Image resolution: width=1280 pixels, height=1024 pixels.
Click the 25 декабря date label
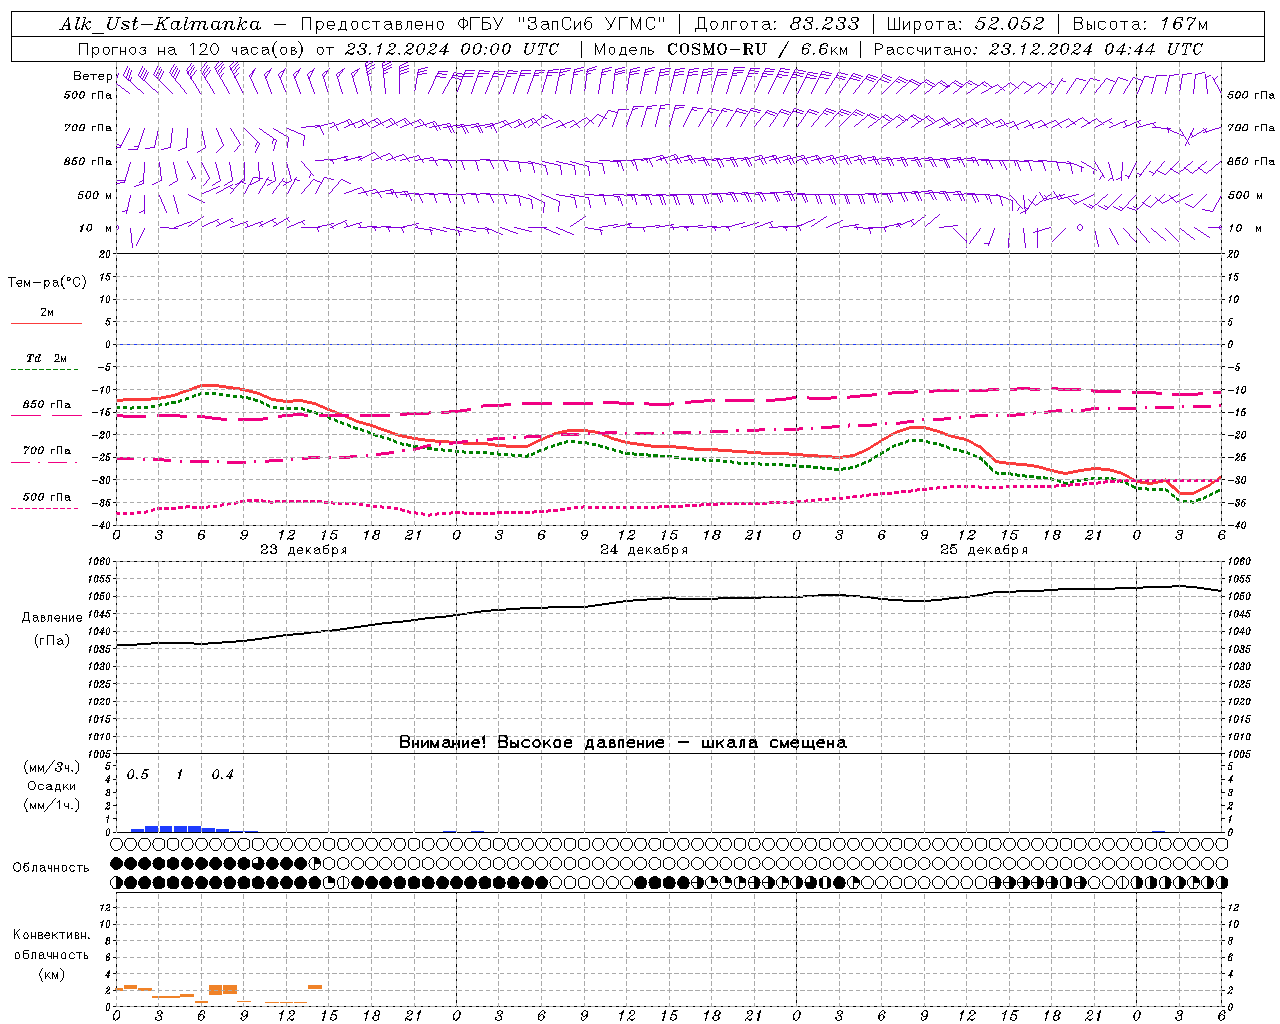coord(984,550)
